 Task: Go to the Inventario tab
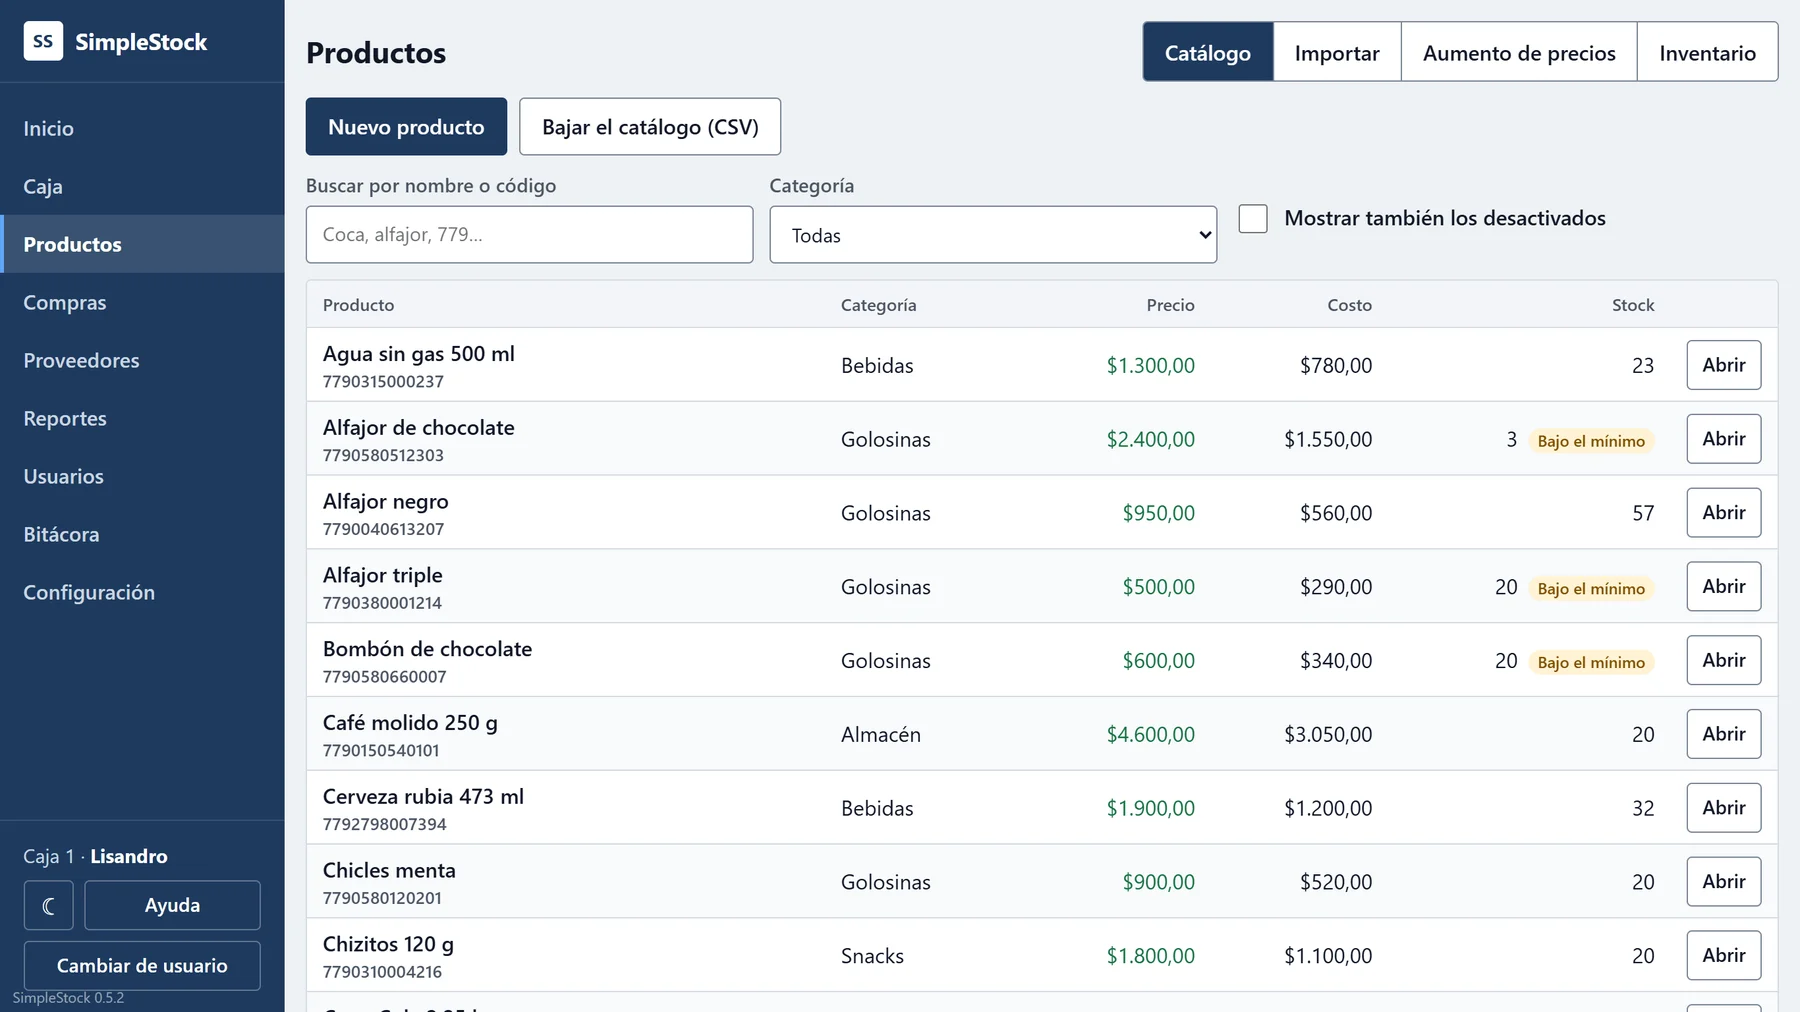[x=1707, y=52]
